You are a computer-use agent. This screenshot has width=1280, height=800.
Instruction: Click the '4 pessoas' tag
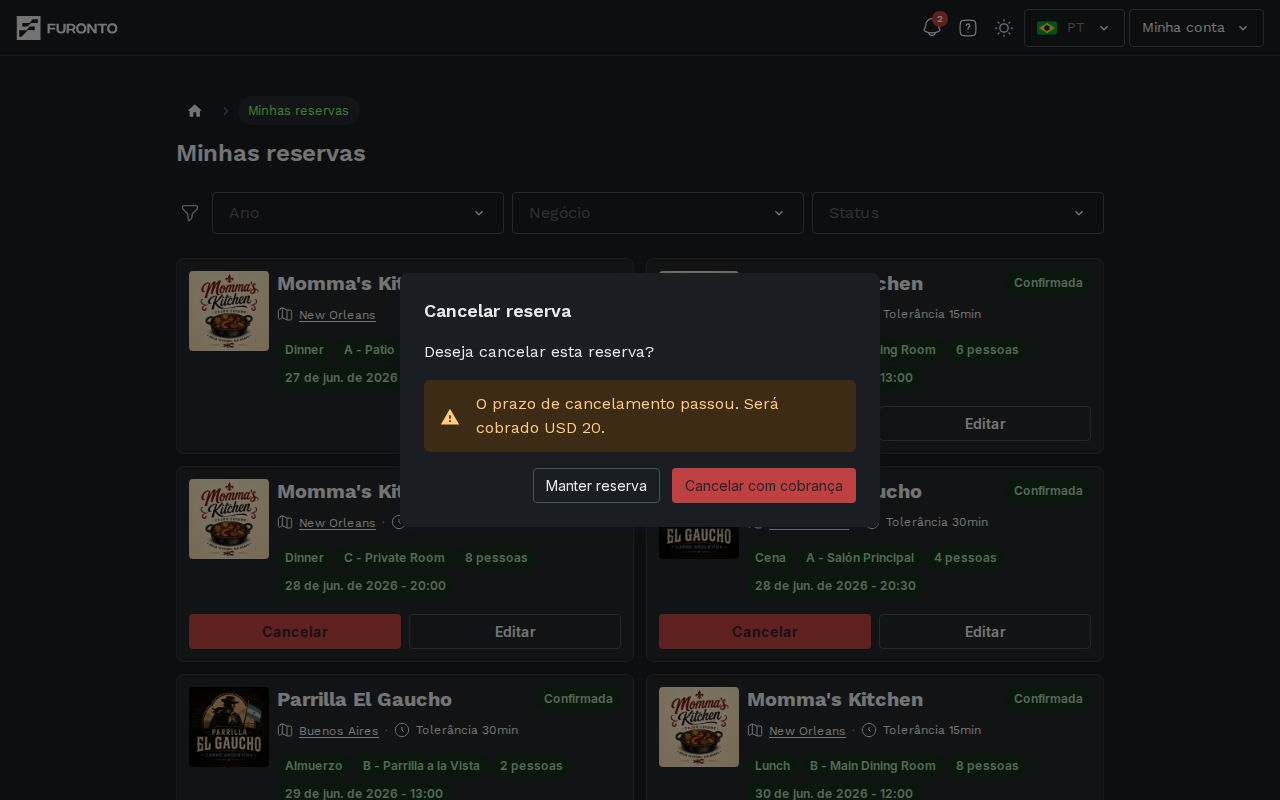(965, 558)
